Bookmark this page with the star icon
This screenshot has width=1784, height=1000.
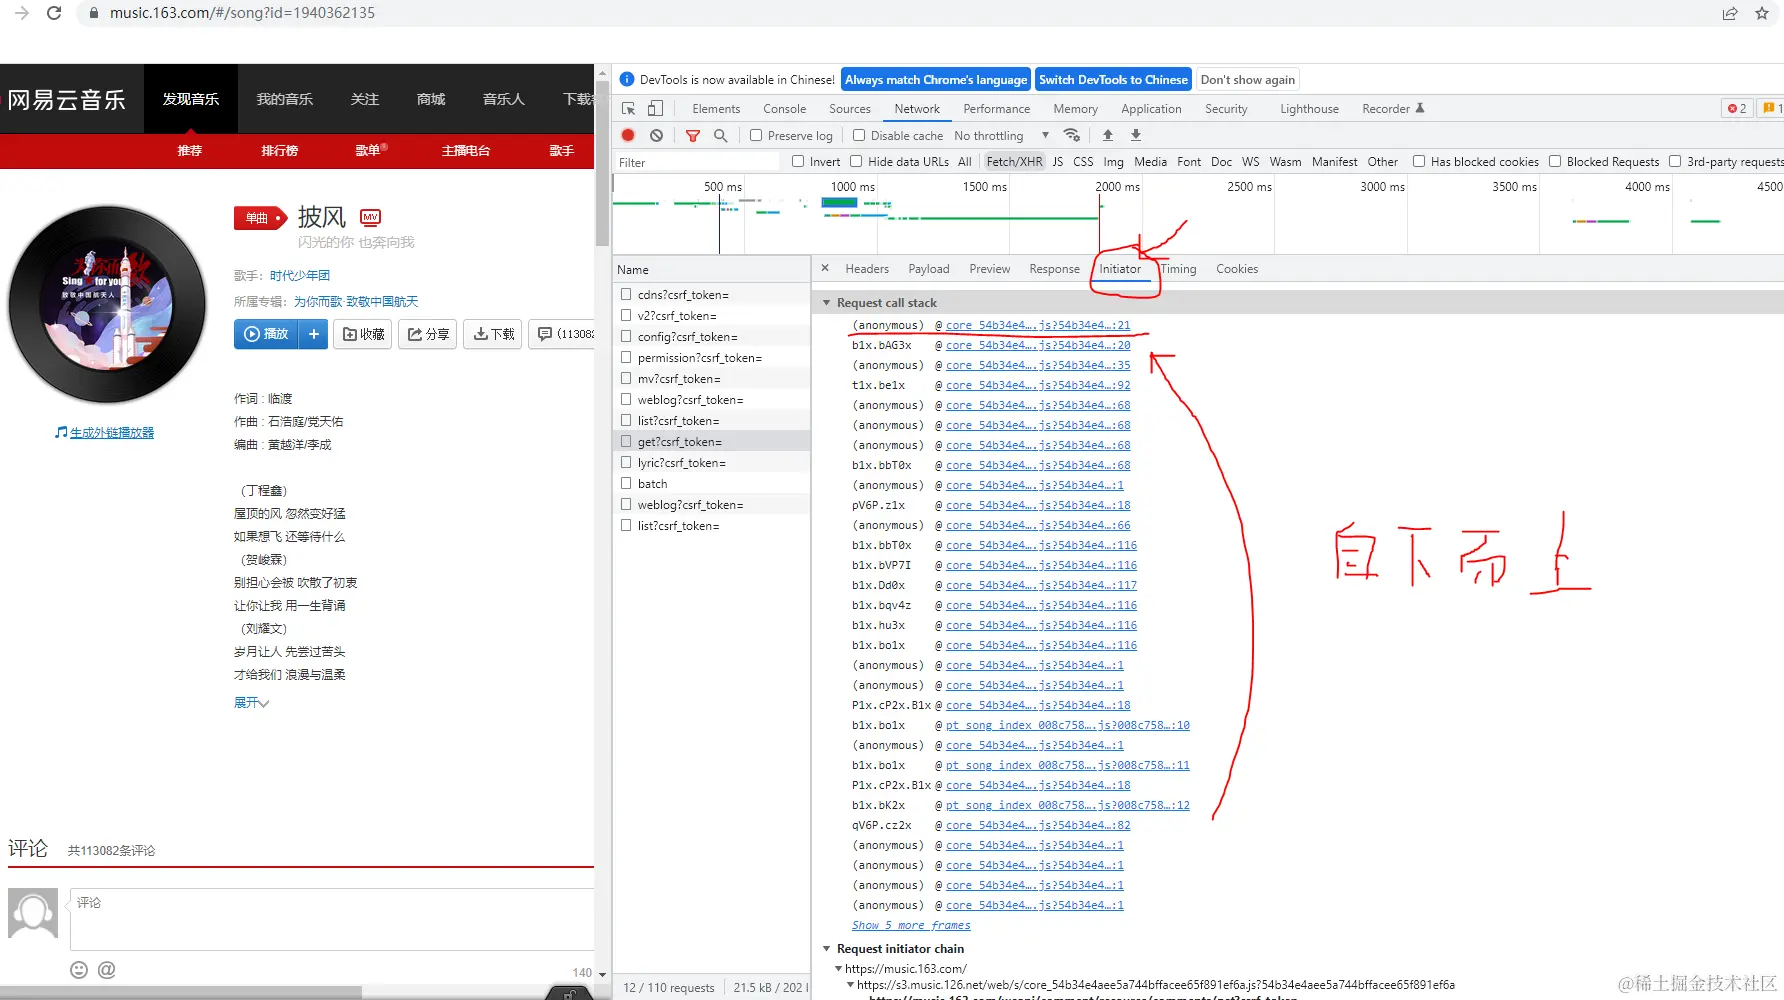tap(1762, 13)
